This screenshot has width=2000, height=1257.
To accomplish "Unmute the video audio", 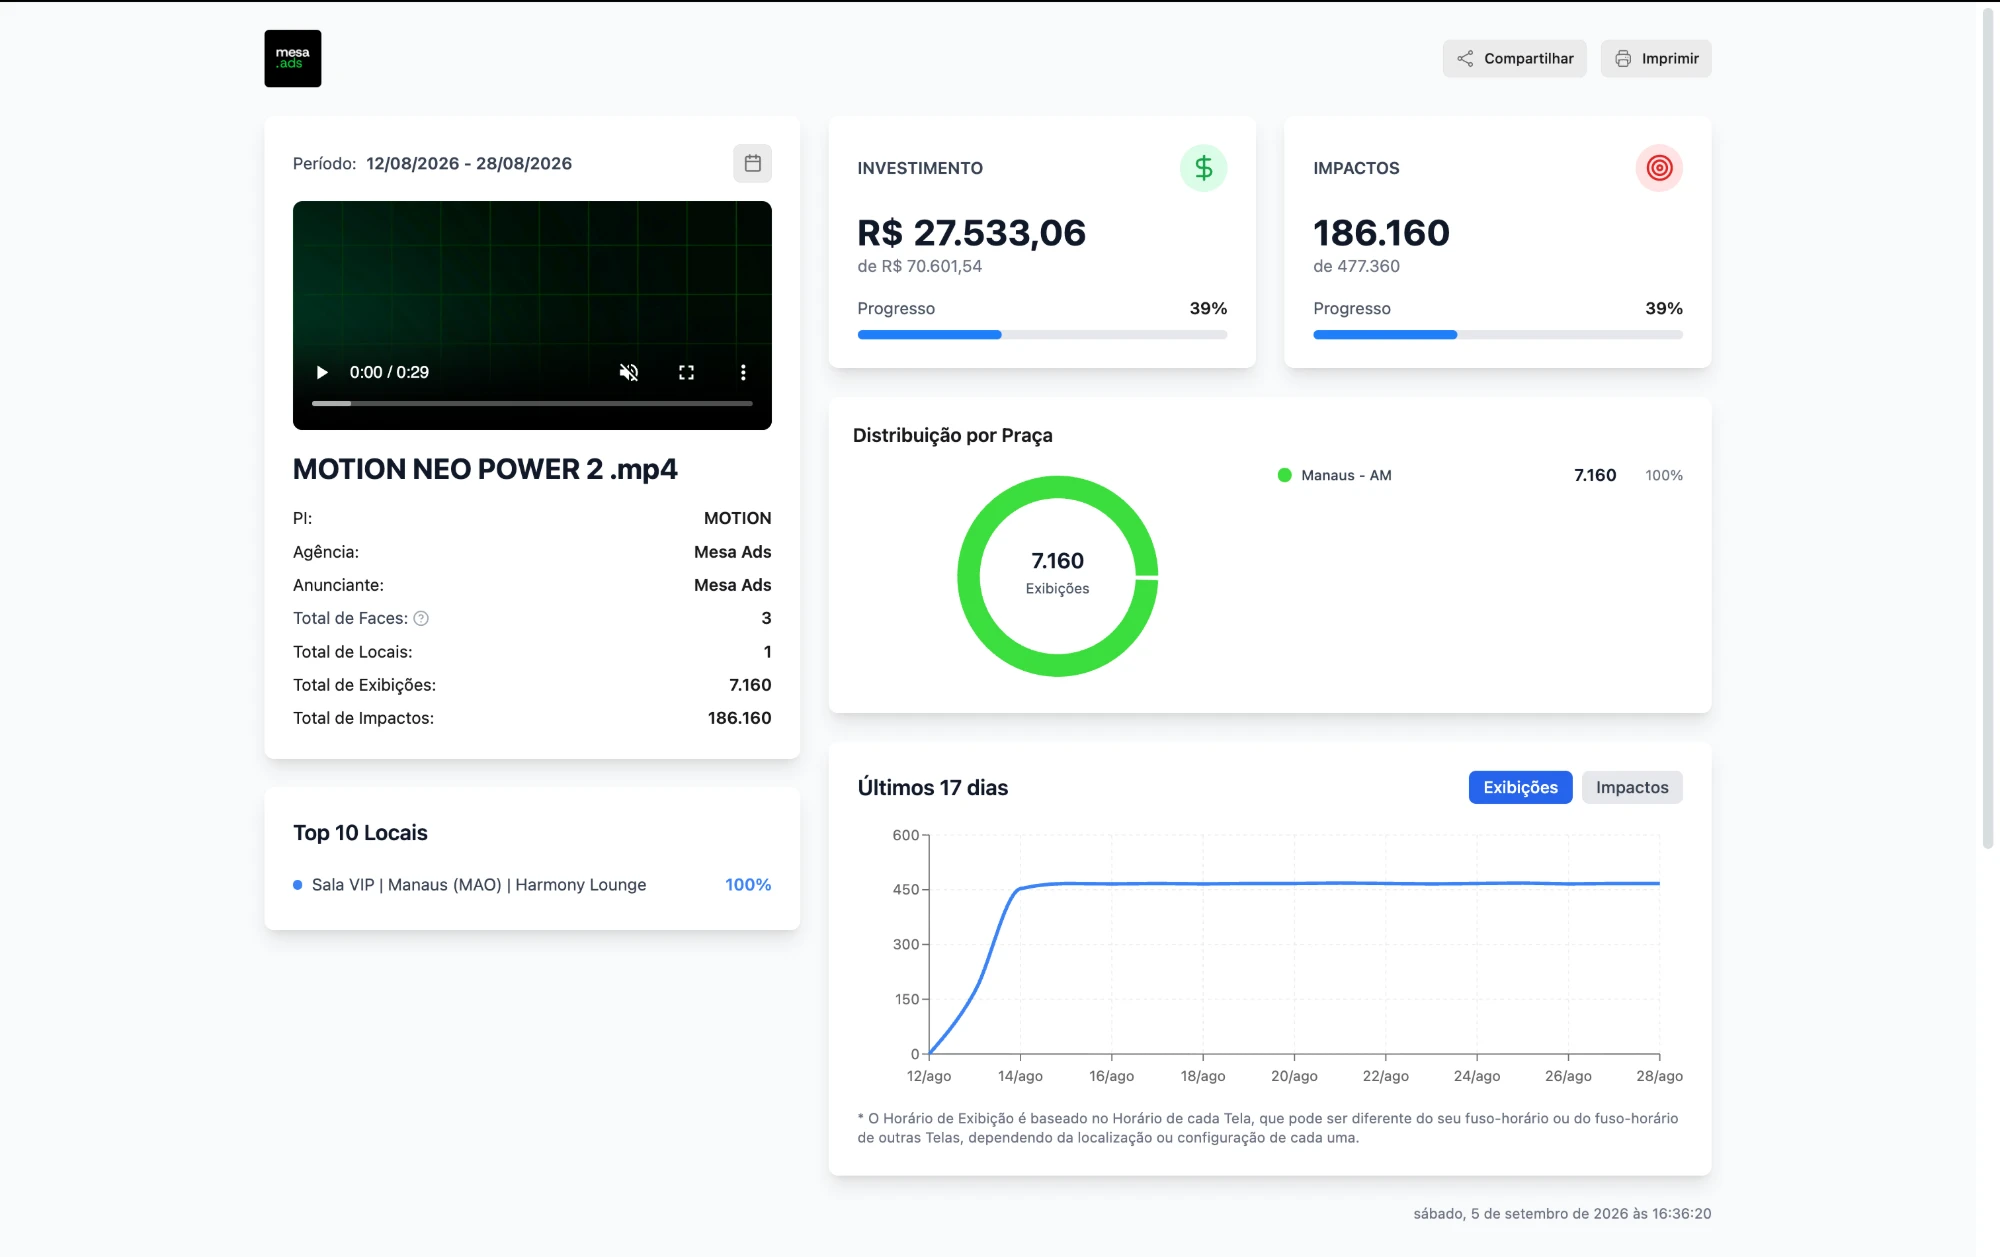I will pos(628,372).
